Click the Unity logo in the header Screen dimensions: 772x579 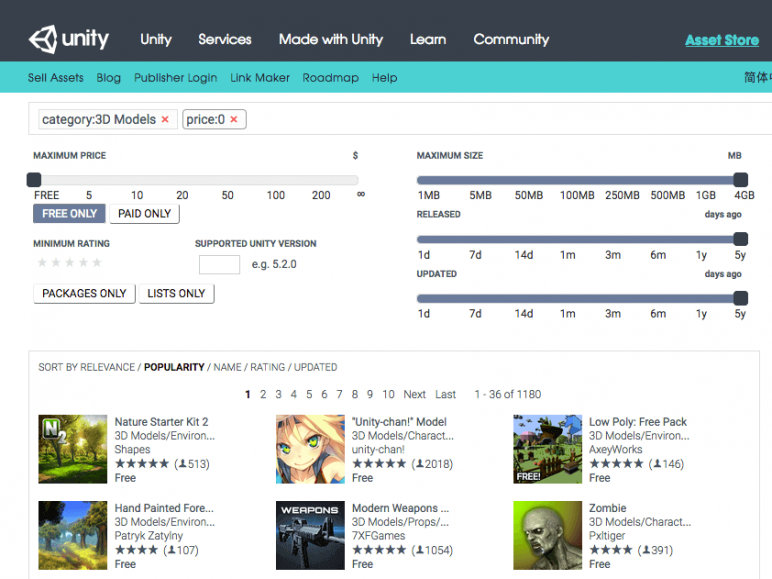tap(68, 39)
